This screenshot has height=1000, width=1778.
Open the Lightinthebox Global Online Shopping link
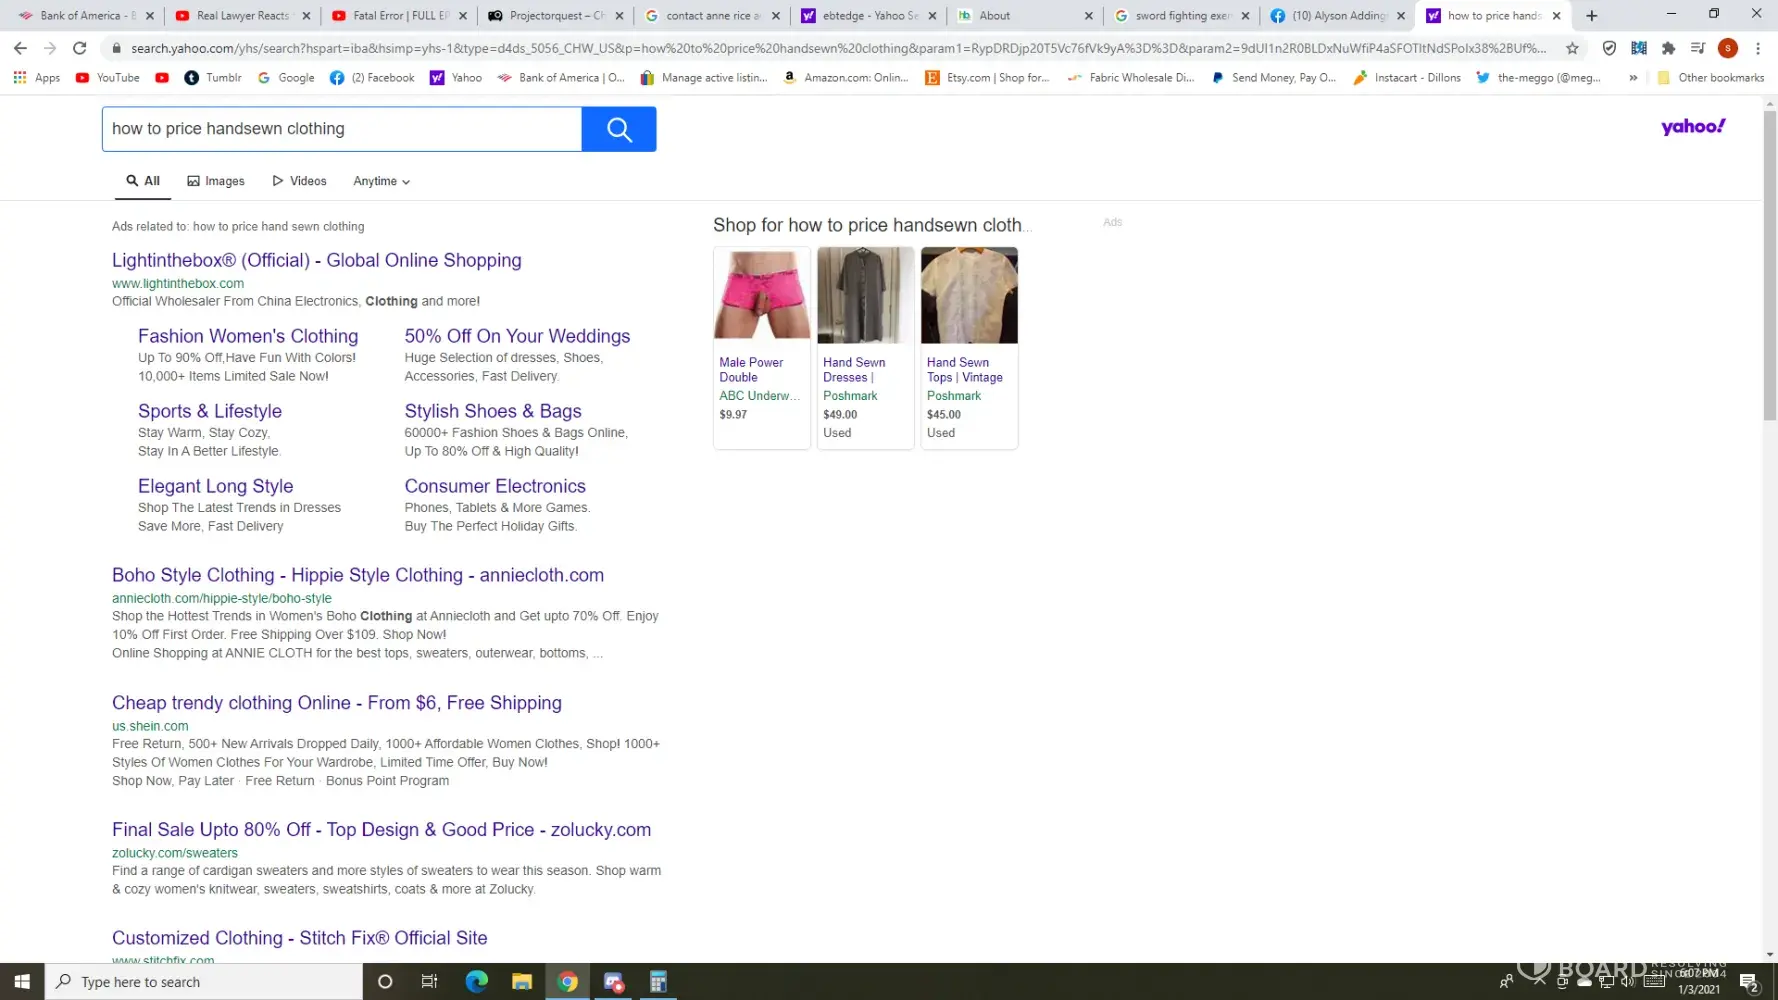point(316,260)
